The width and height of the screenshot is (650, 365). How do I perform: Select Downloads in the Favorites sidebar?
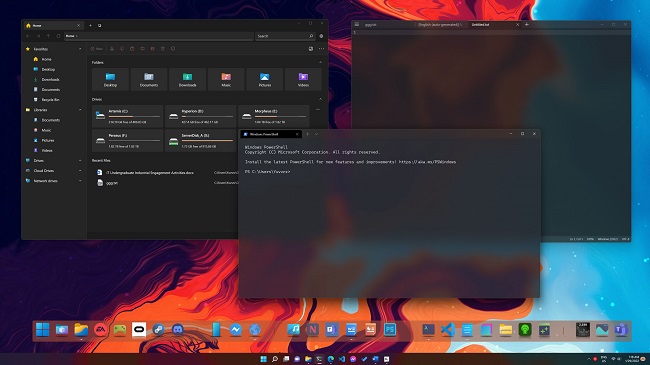50,79
